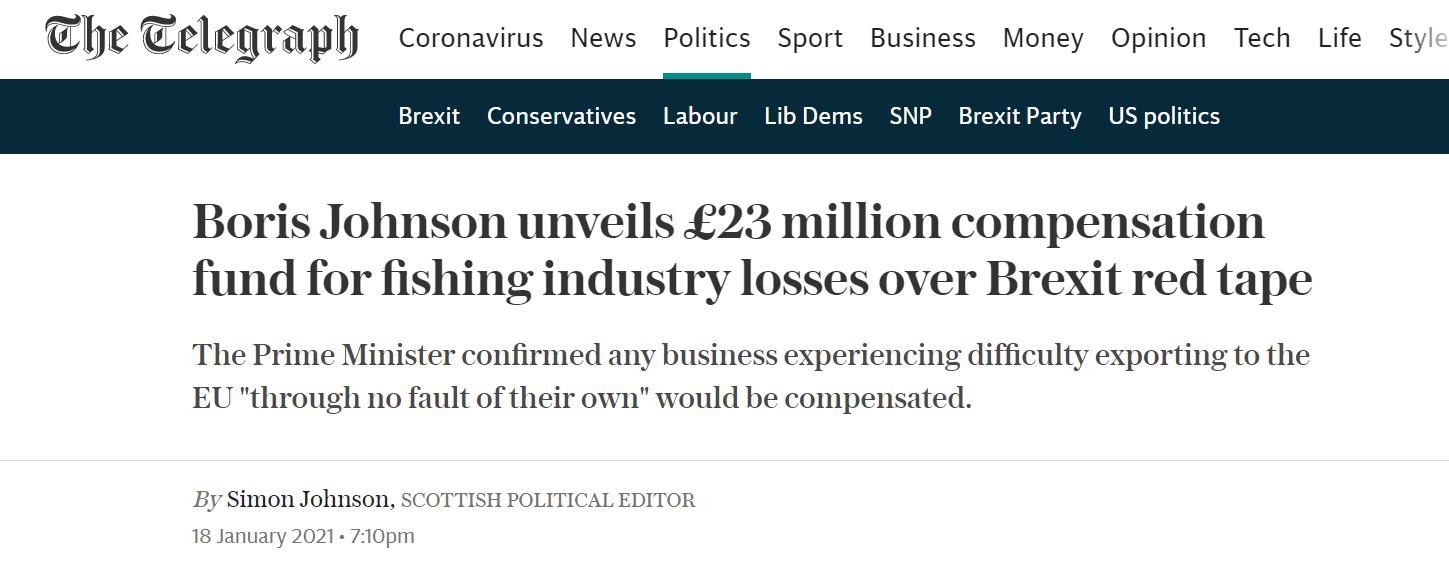
Task: Open the Brexit subtopic link
Action: (x=429, y=116)
